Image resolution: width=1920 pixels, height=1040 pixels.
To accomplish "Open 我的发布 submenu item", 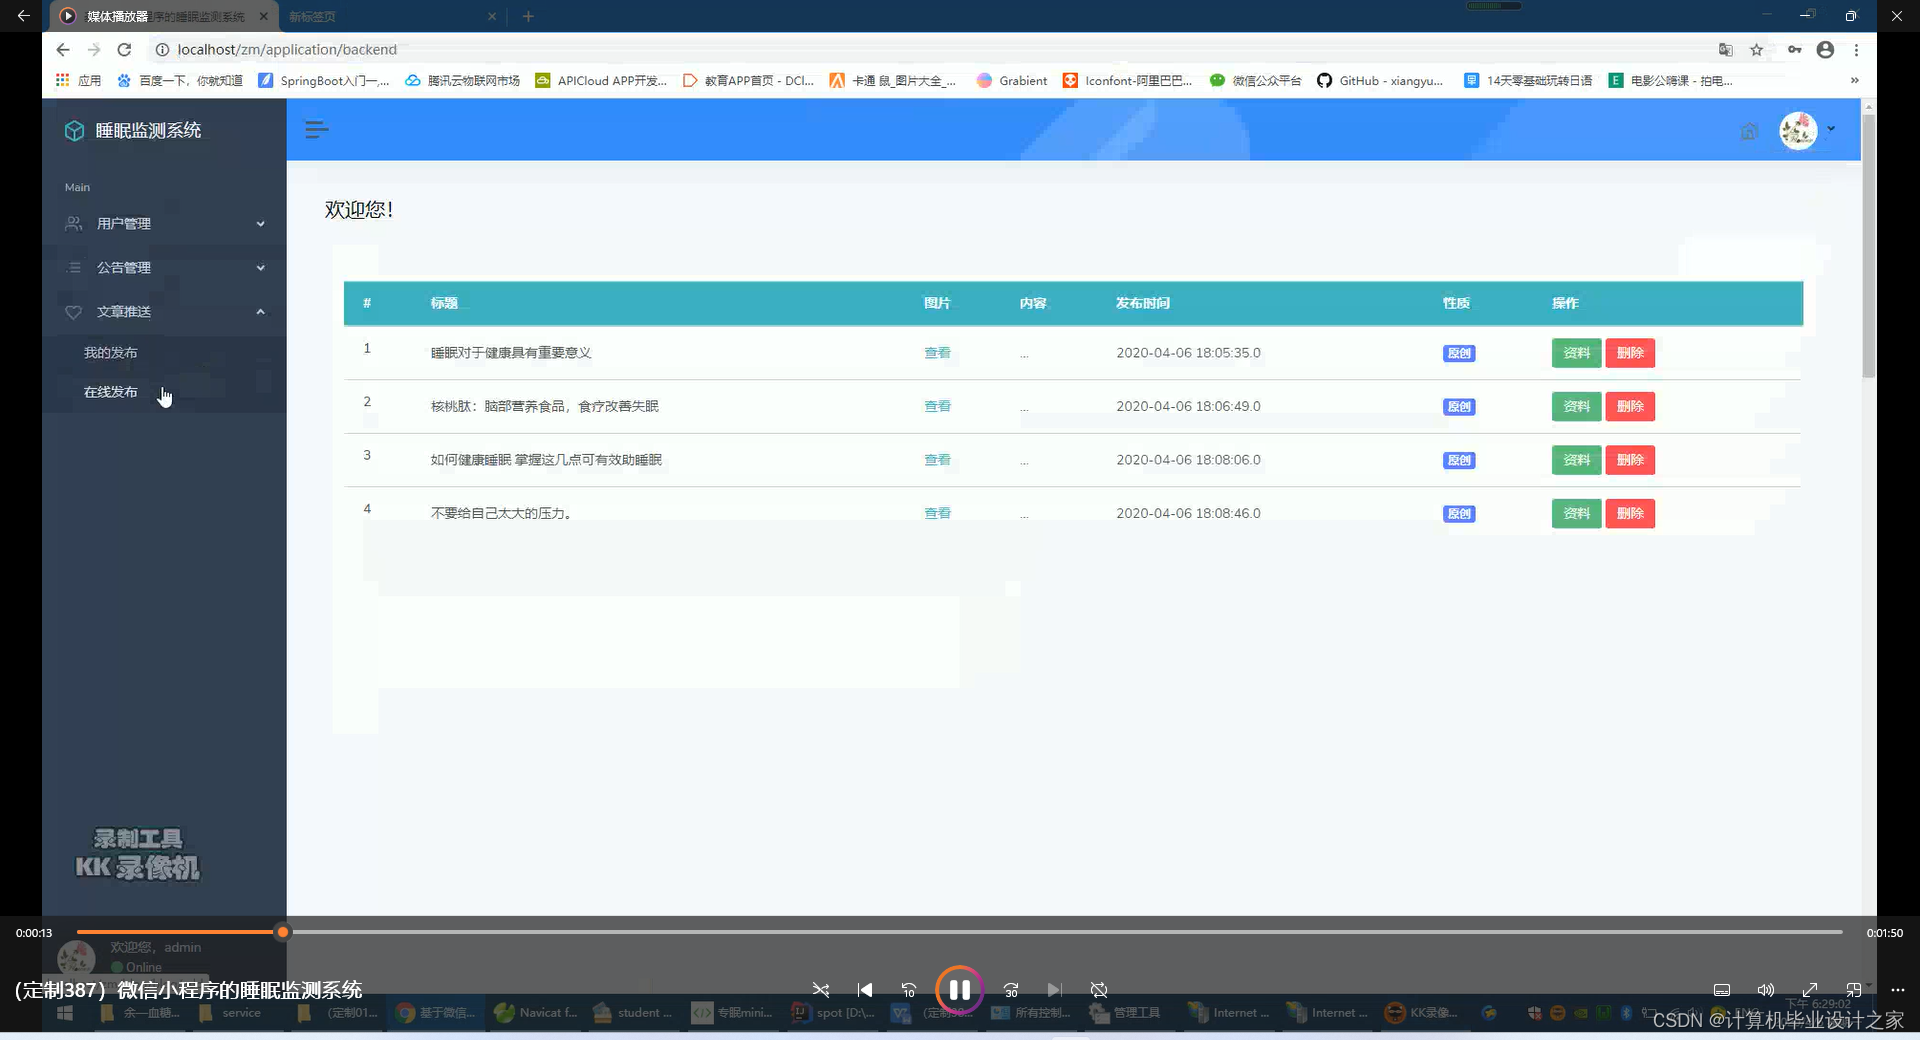I will click(110, 353).
